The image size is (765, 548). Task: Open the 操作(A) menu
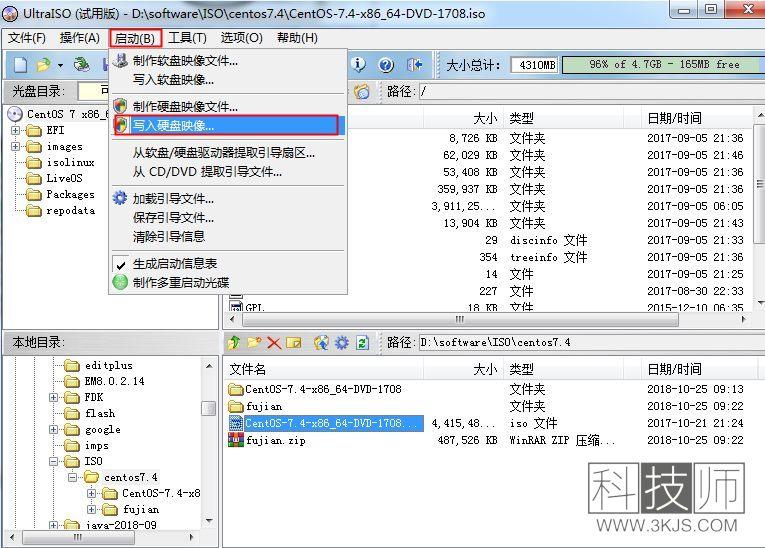click(80, 38)
